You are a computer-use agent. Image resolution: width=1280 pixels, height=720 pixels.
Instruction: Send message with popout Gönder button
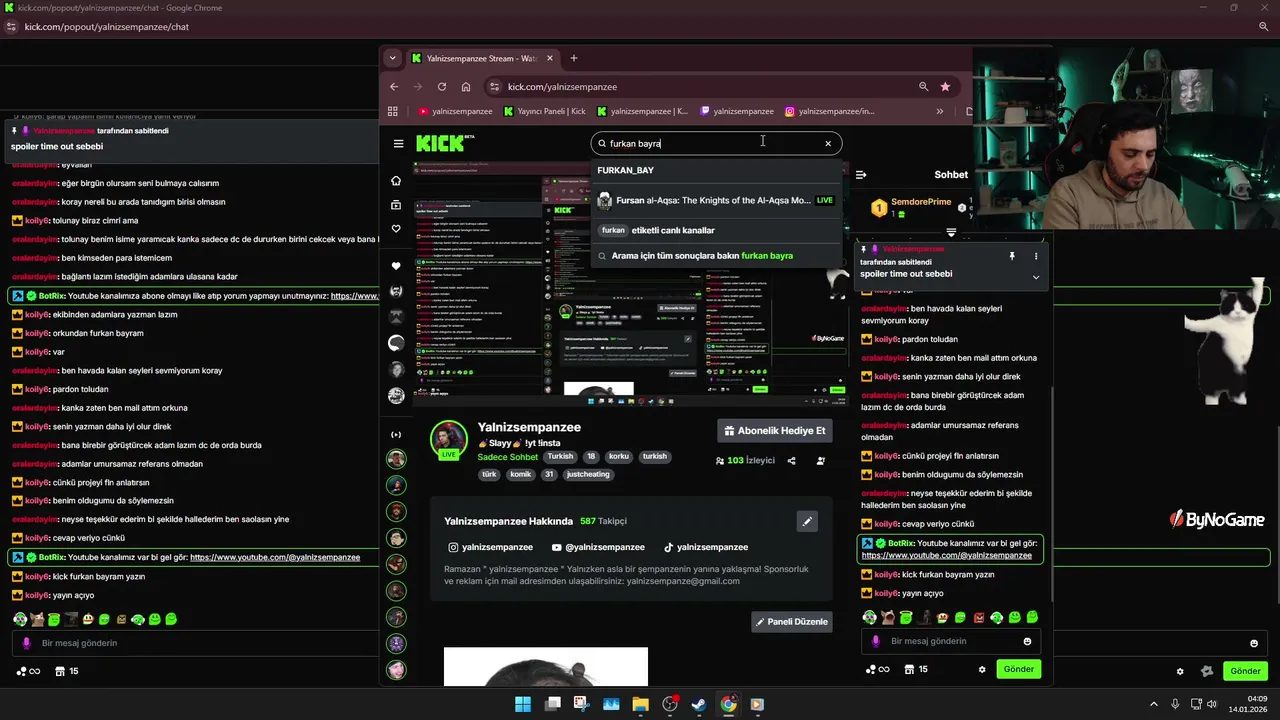(x=1245, y=671)
